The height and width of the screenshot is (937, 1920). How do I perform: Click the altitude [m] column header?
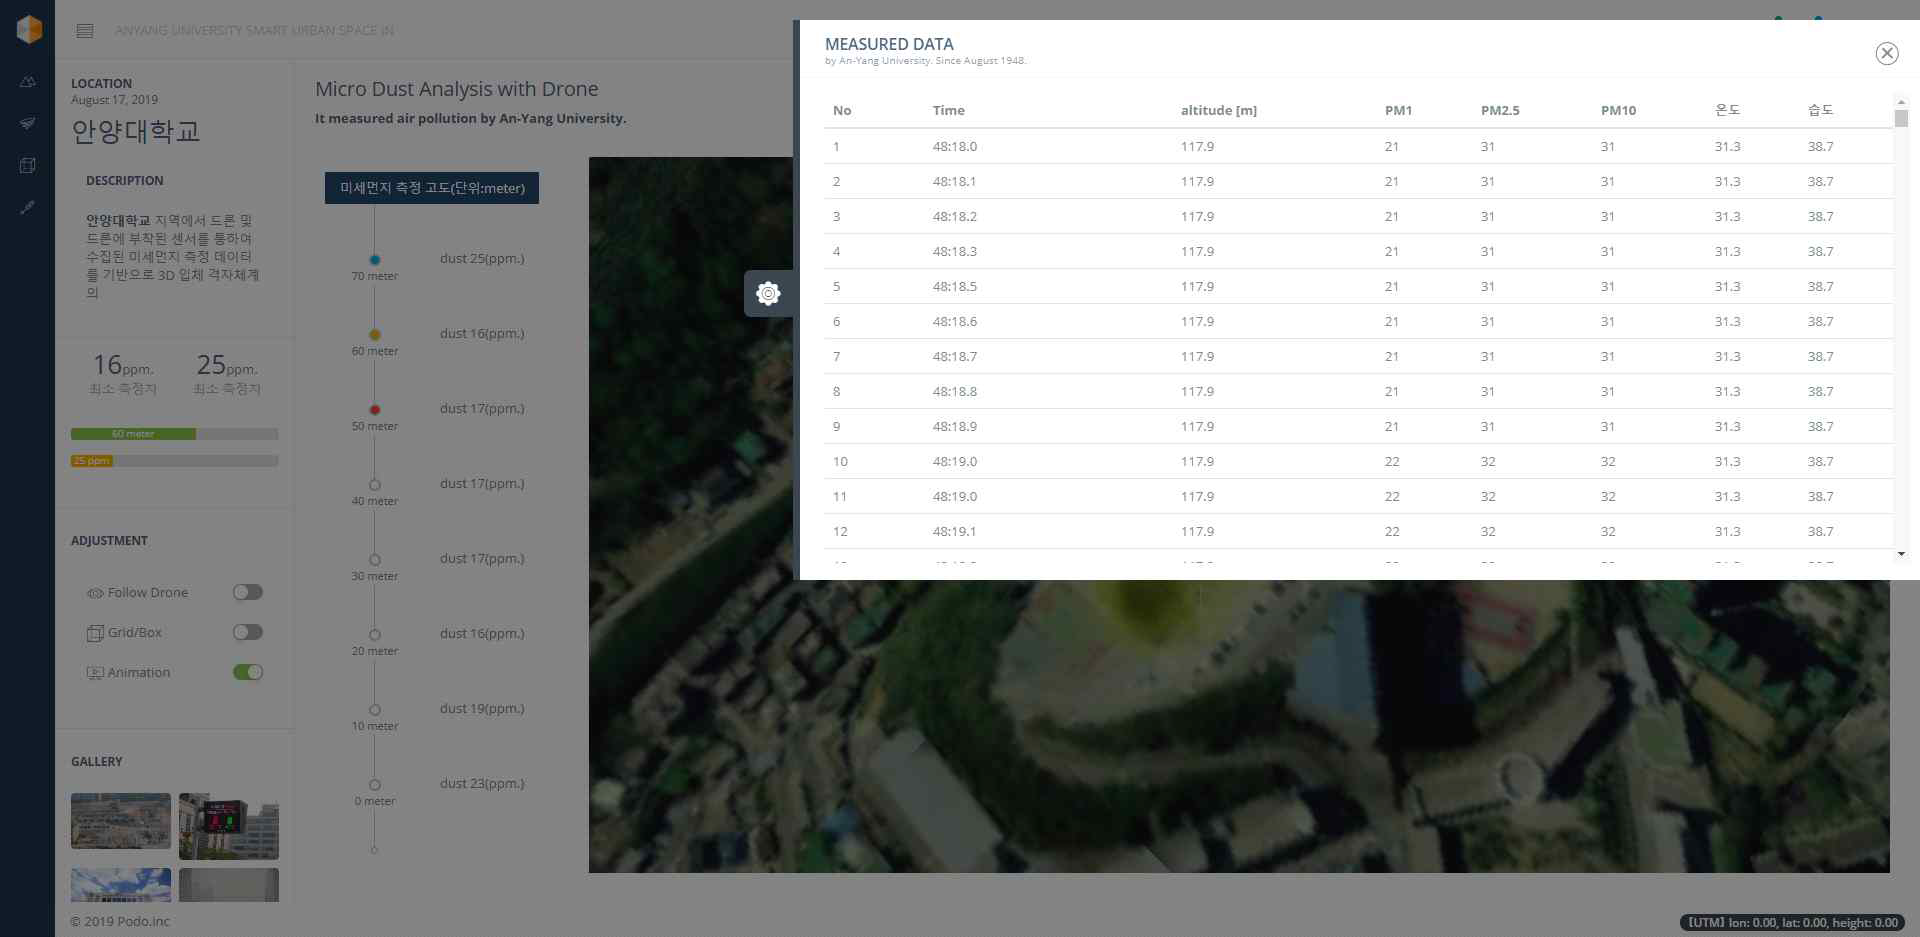click(1219, 111)
